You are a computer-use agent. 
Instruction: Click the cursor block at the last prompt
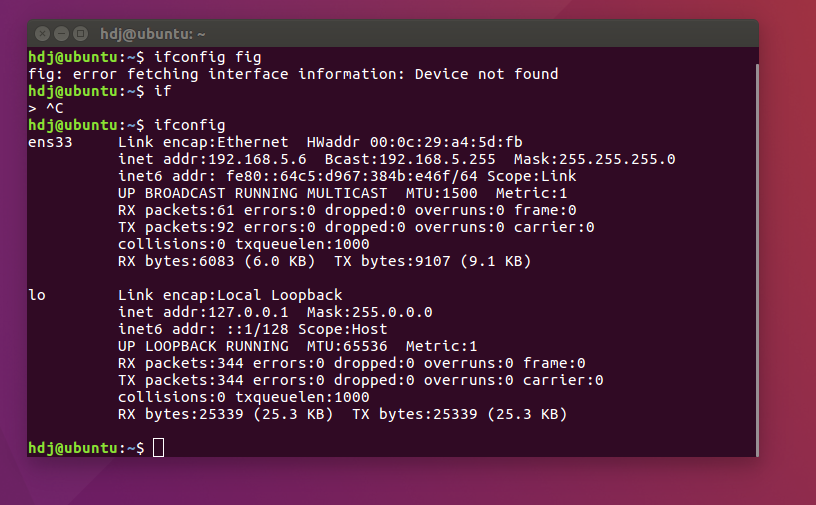(x=158, y=448)
